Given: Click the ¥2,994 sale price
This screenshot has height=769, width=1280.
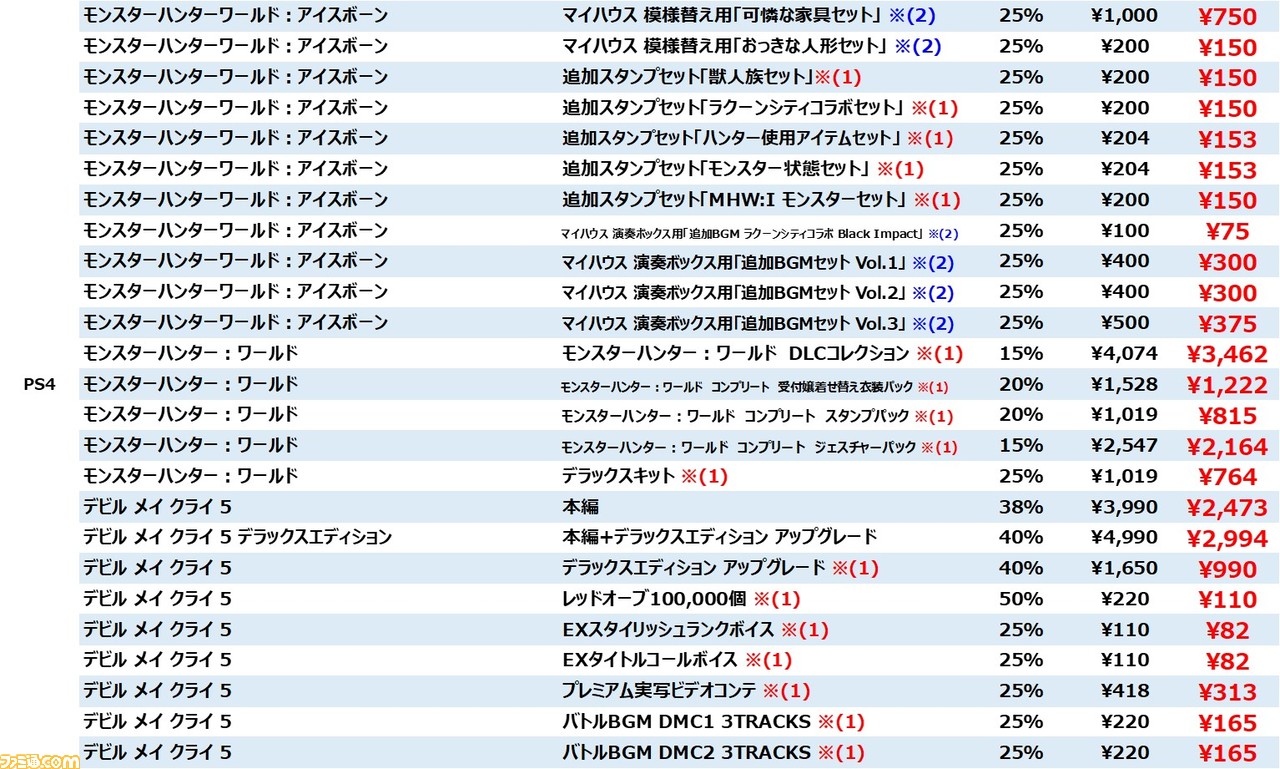Looking at the screenshot, I should pos(1227,539).
